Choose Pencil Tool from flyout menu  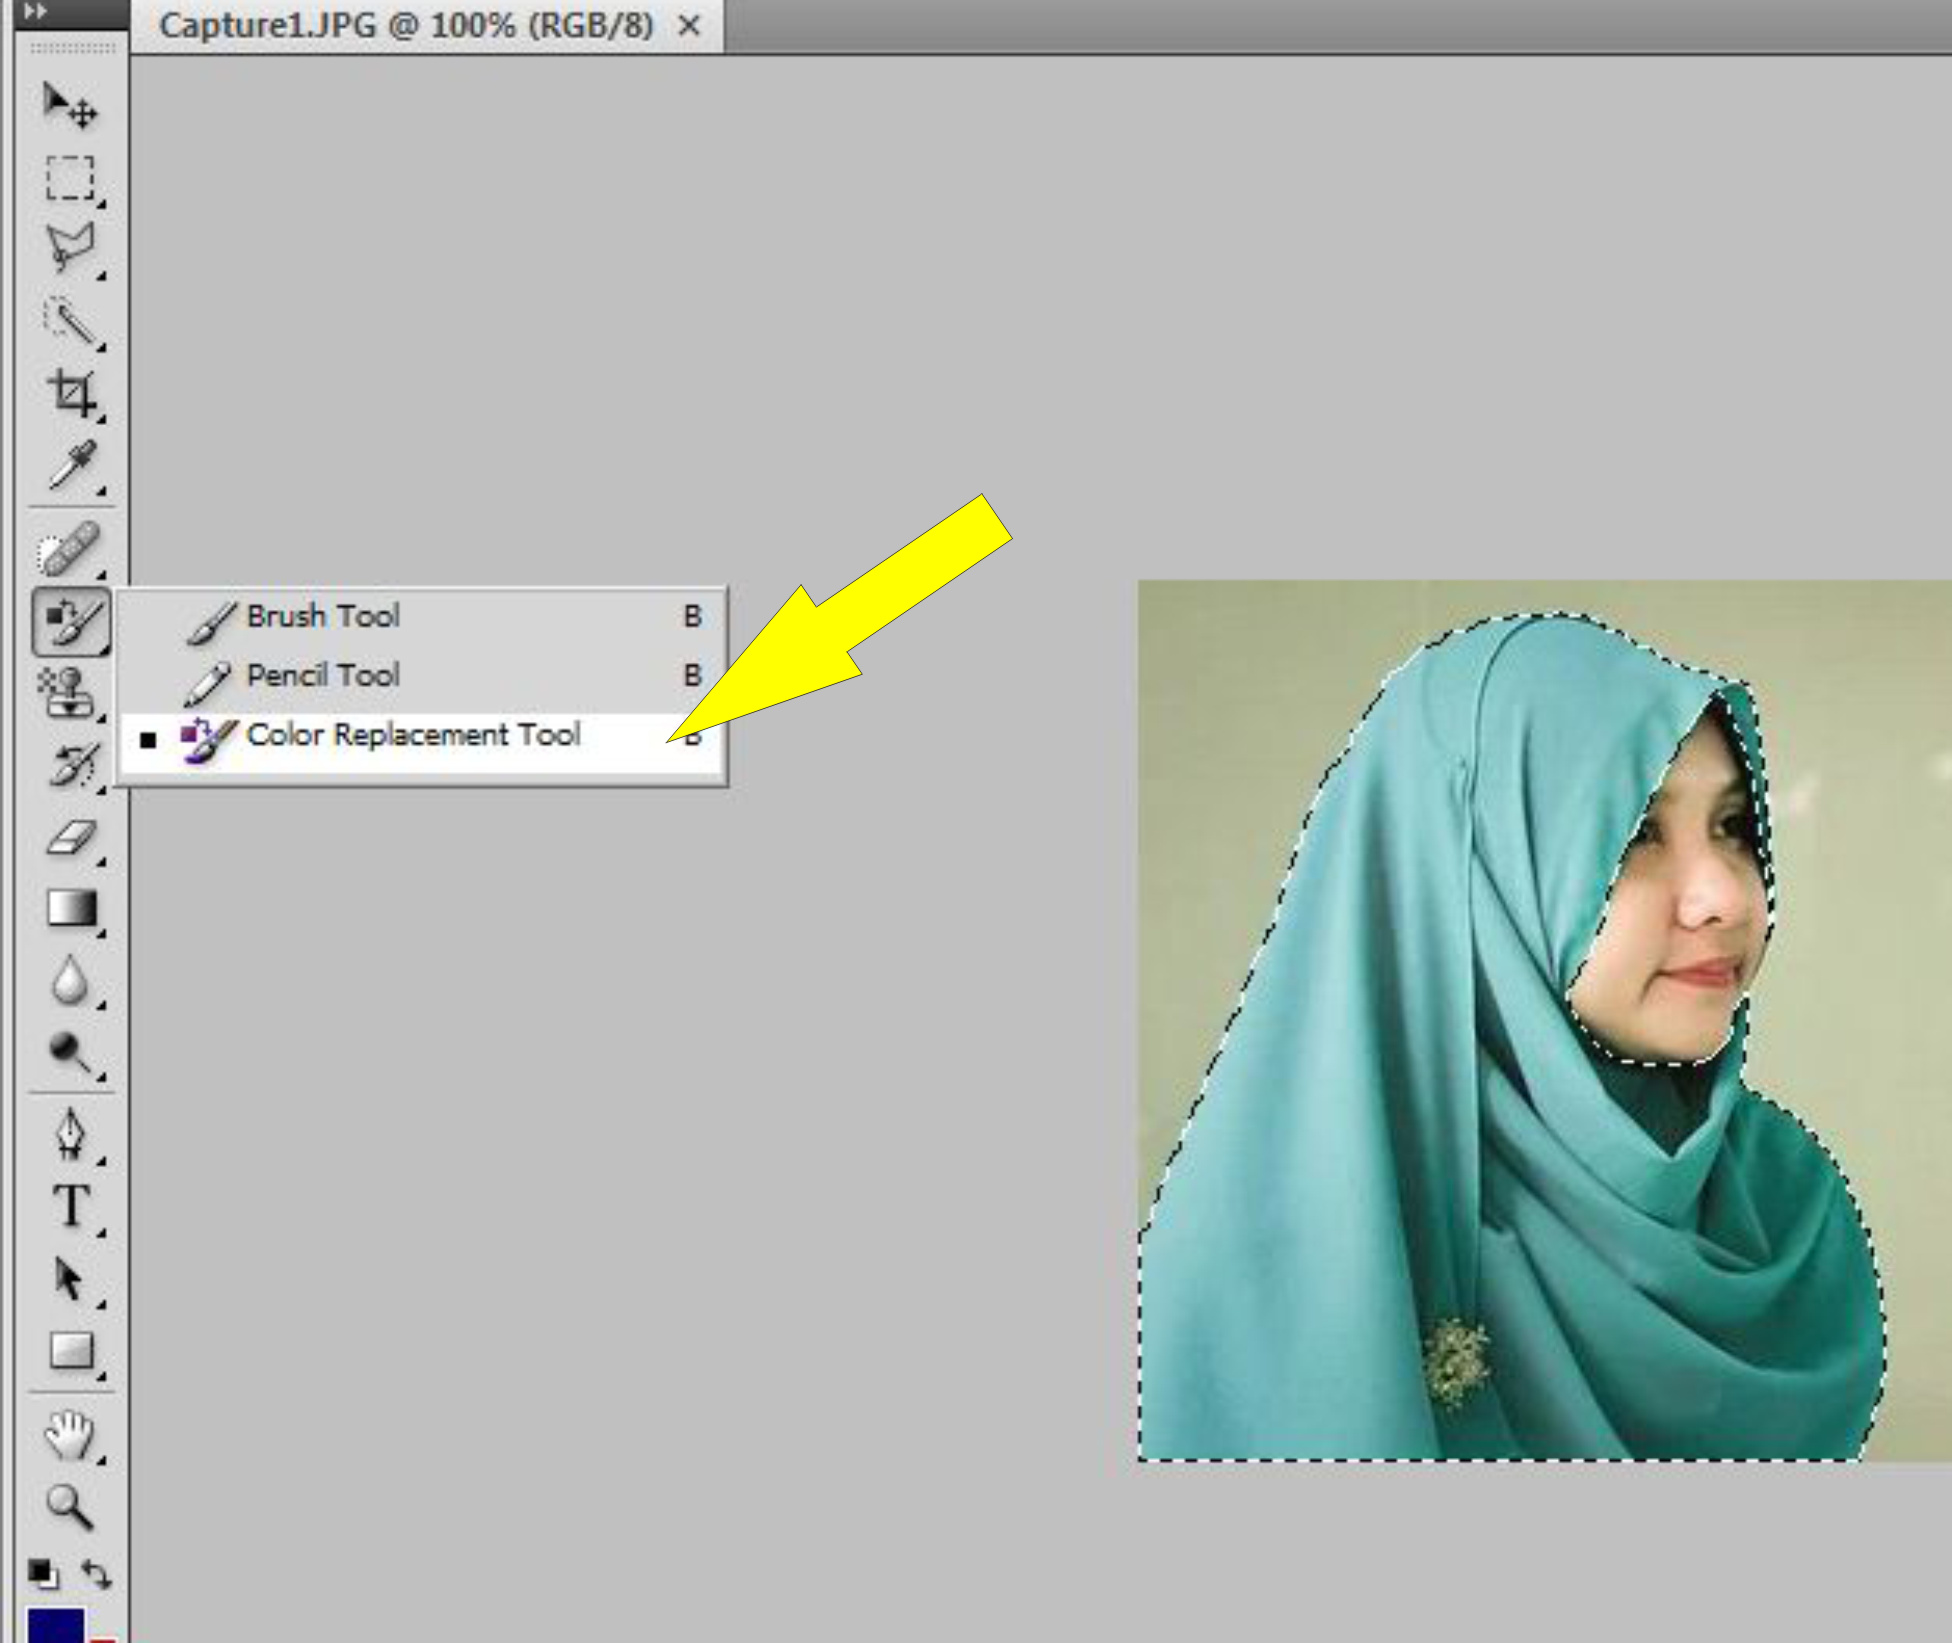323,675
